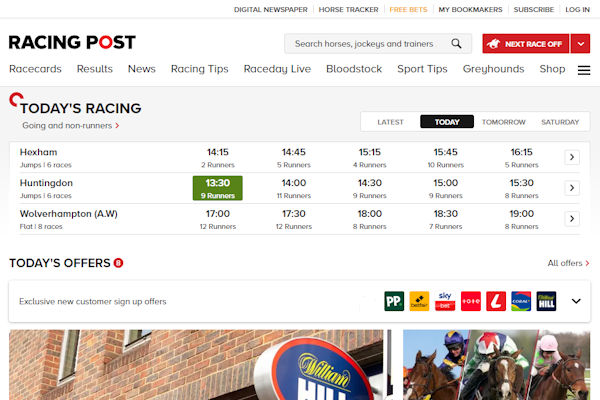This screenshot has height=400, width=600.
Task: Open the Wolverhampton 19:00 race
Action: coord(522,219)
